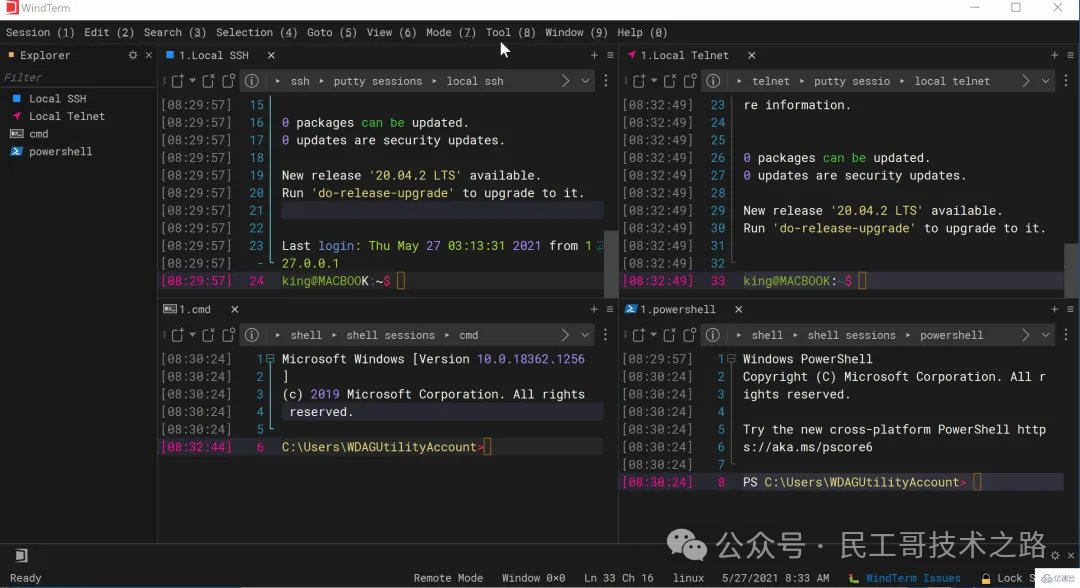Viewport: 1080px width, 588px height.
Task: Click new session icon in Local SSH toolbar
Action: [x=178, y=81]
